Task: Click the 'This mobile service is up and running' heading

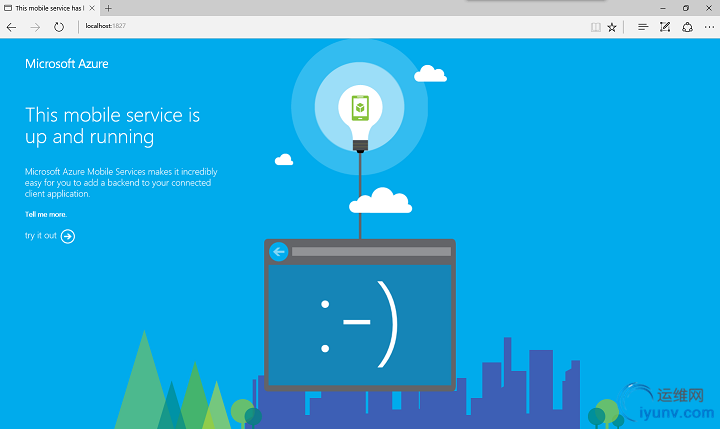Action: tap(112, 126)
